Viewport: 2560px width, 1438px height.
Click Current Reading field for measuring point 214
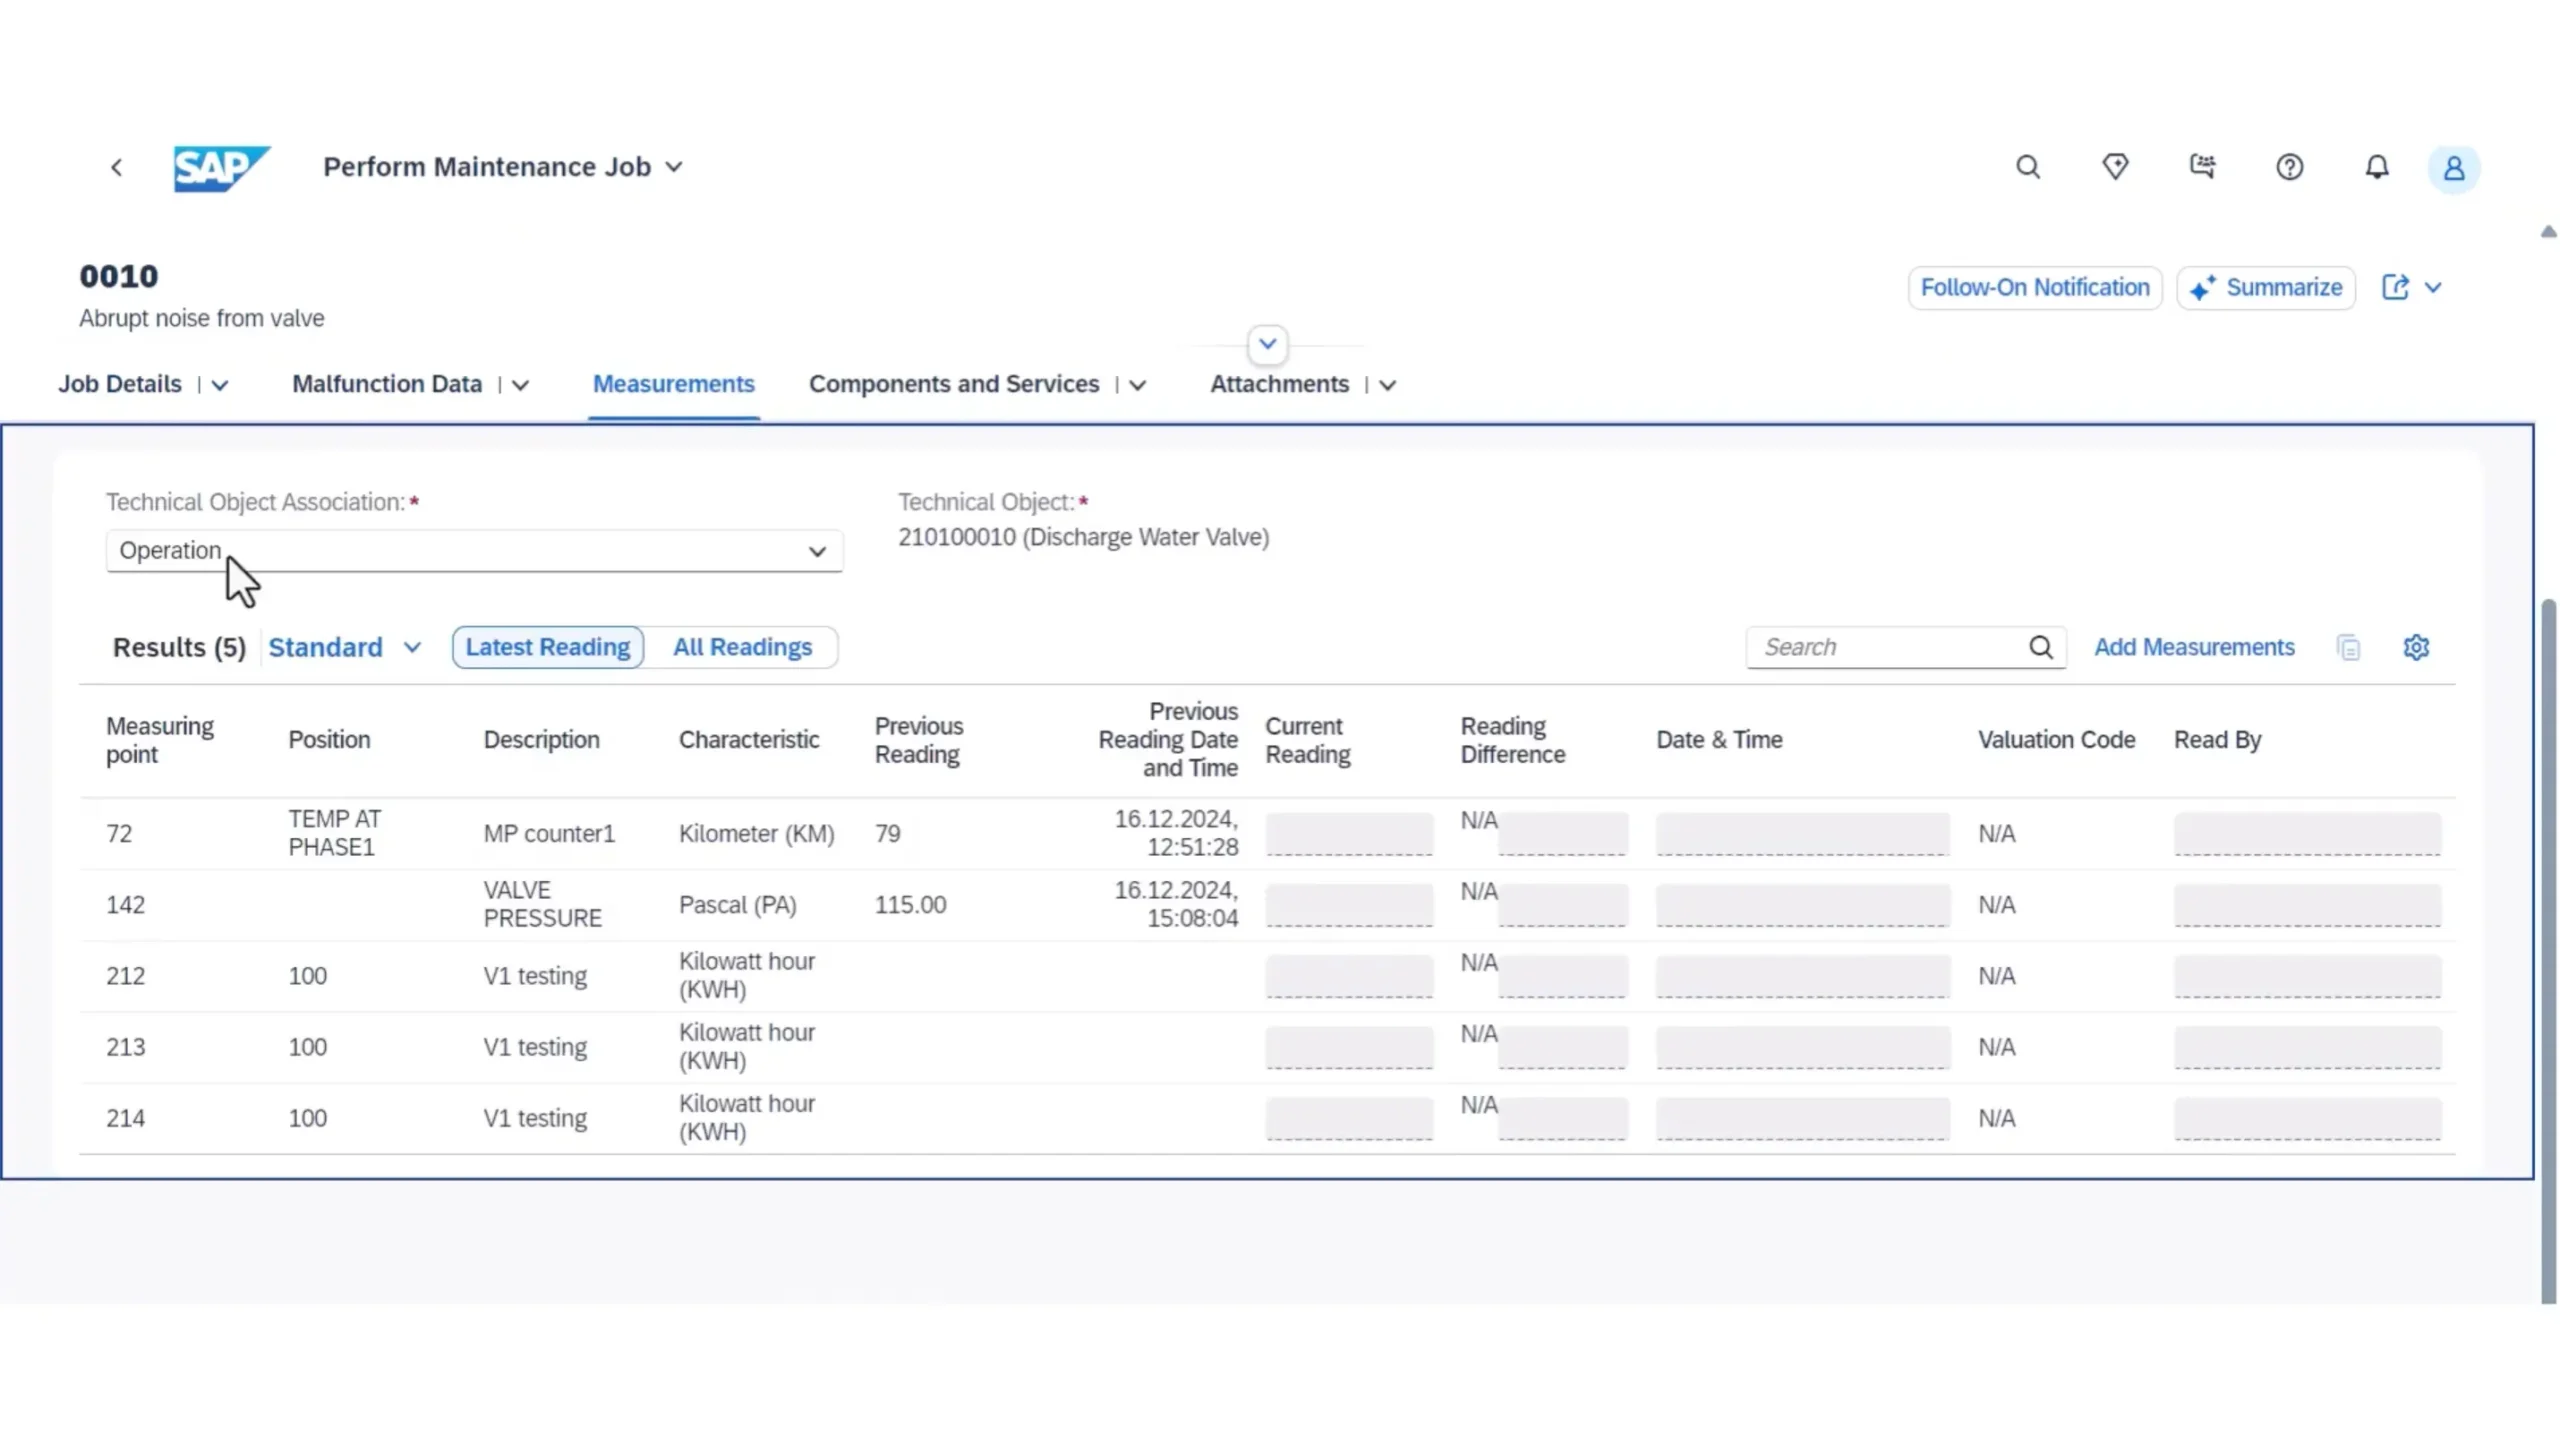(x=1348, y=1117)
